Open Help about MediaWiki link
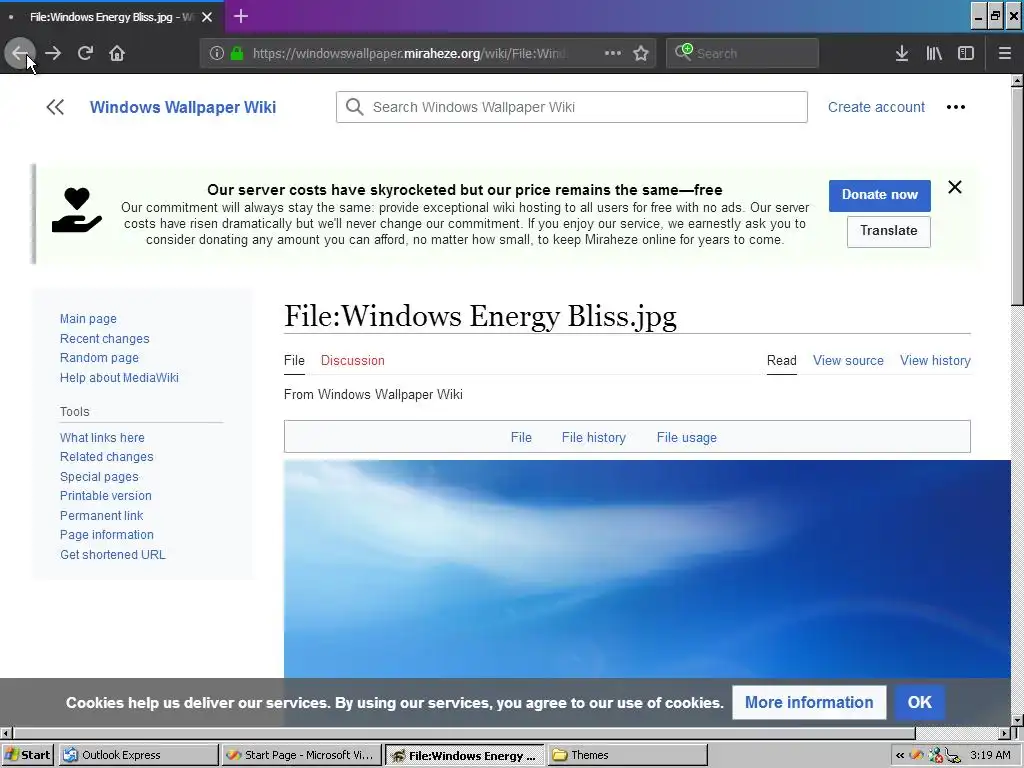The image size is (1024, 768). (x=119, y=377)
